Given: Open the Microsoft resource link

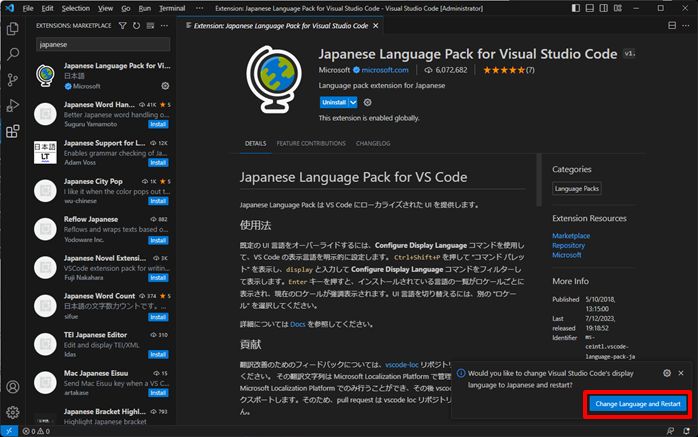Looking at the screenshot, I should pos(567,255).
